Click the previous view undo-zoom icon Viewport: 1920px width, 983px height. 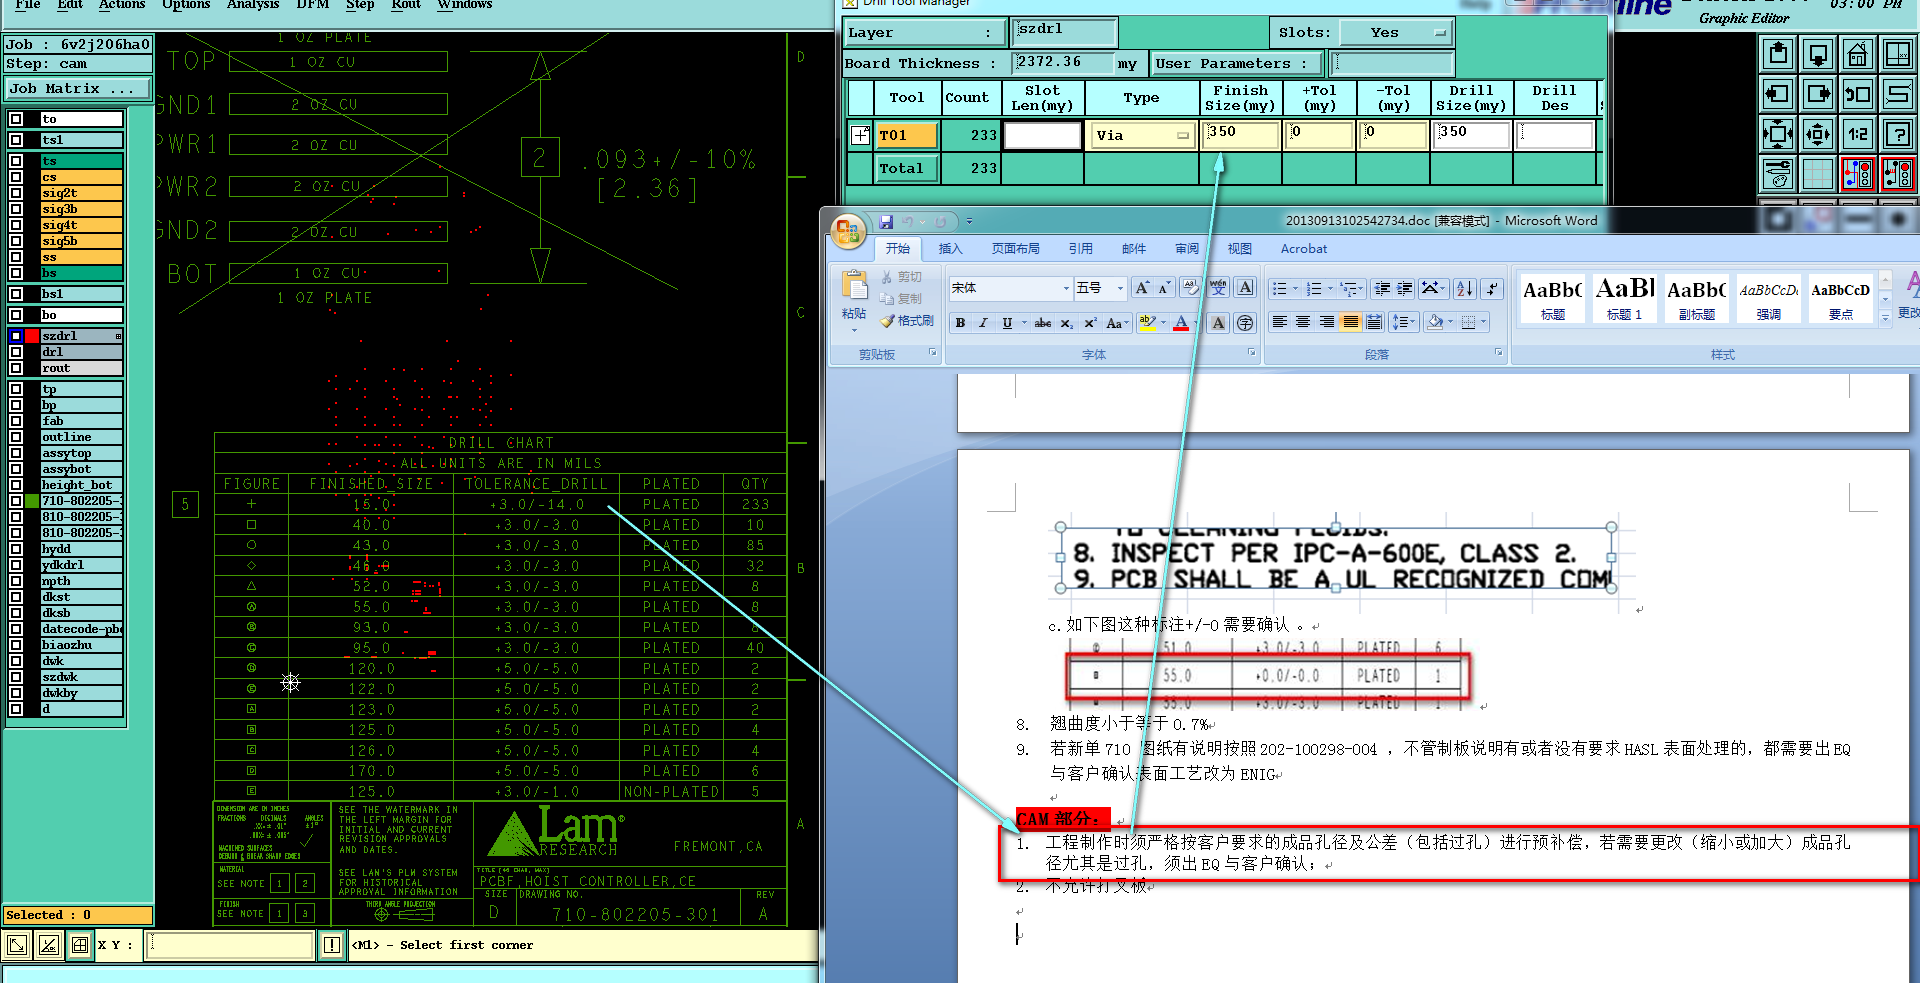point(1857,94)
